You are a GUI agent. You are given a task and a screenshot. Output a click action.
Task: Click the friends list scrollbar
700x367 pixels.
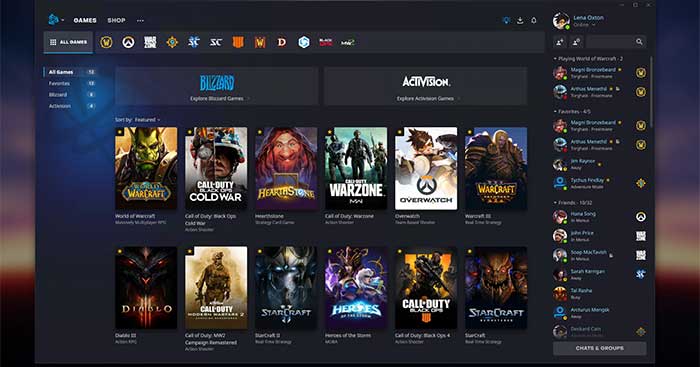pos(651,92)
